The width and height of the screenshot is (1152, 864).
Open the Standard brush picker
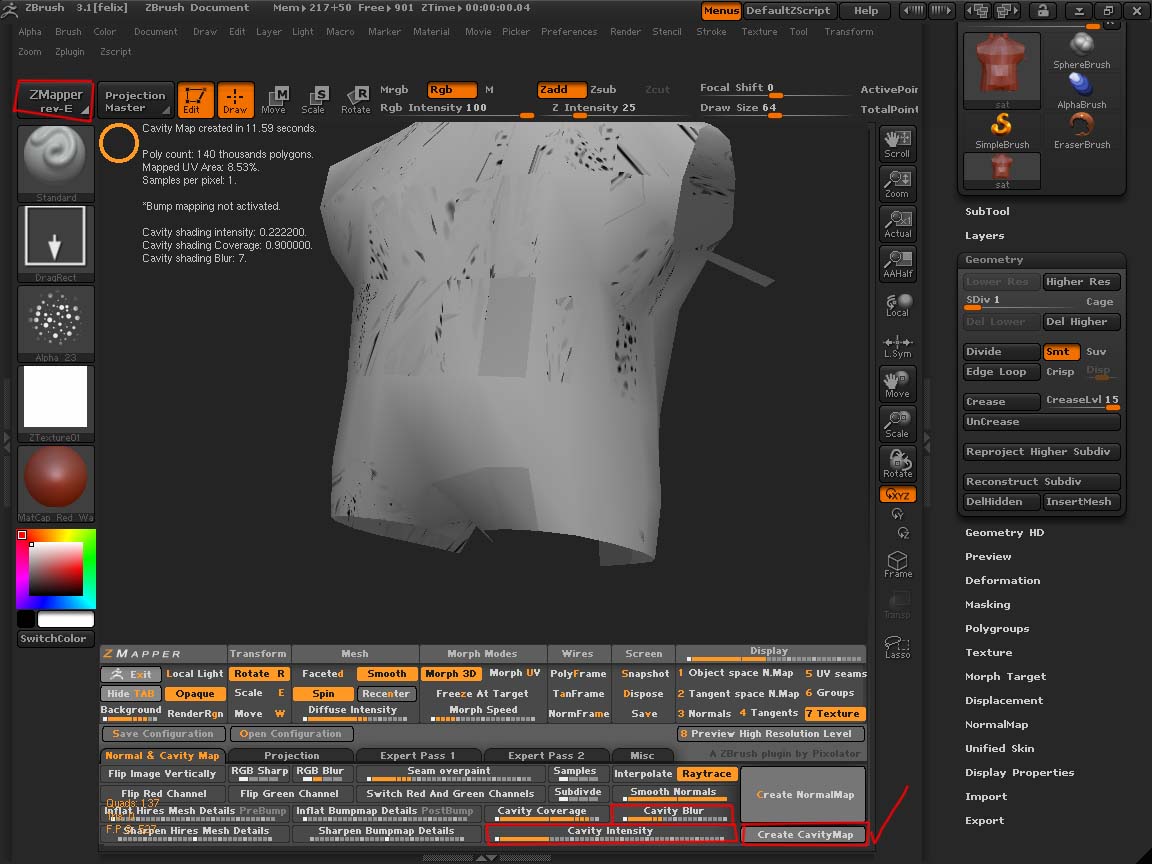tap(56, 163)
